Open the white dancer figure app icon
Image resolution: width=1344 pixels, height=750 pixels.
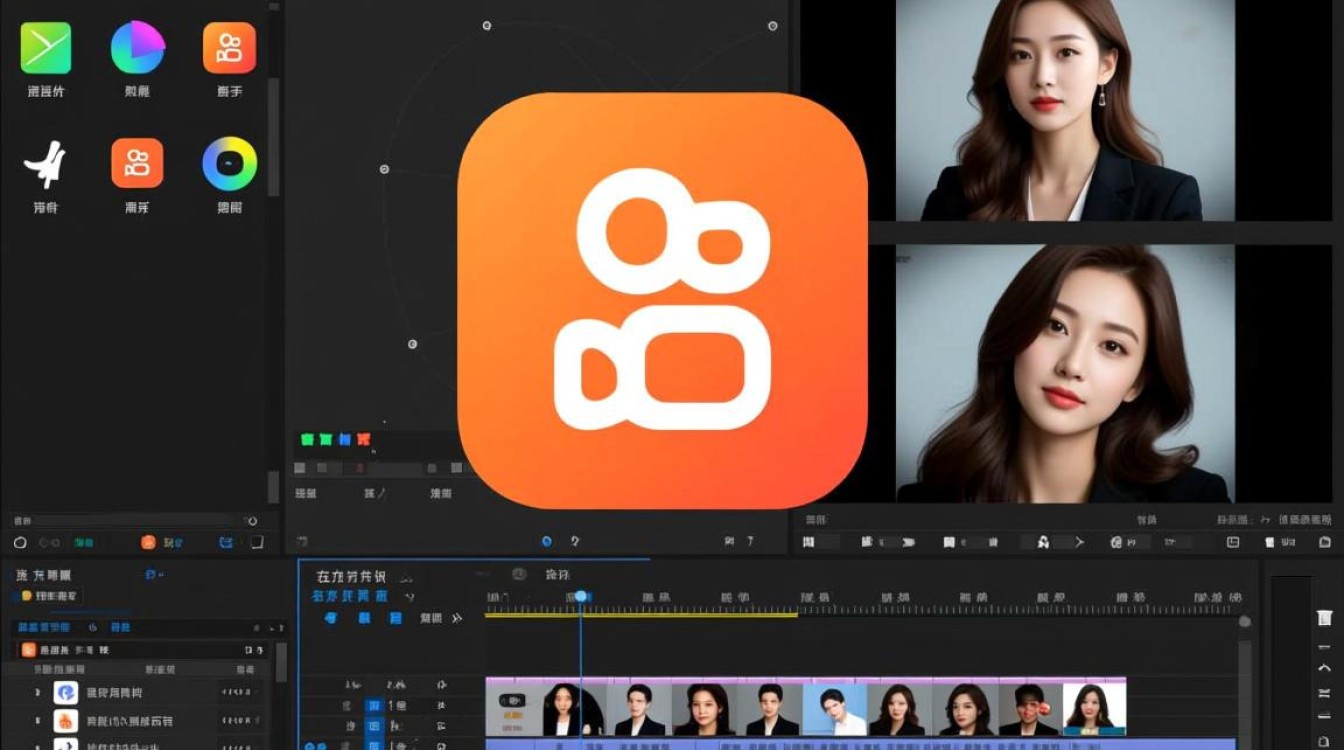point(45,164)
